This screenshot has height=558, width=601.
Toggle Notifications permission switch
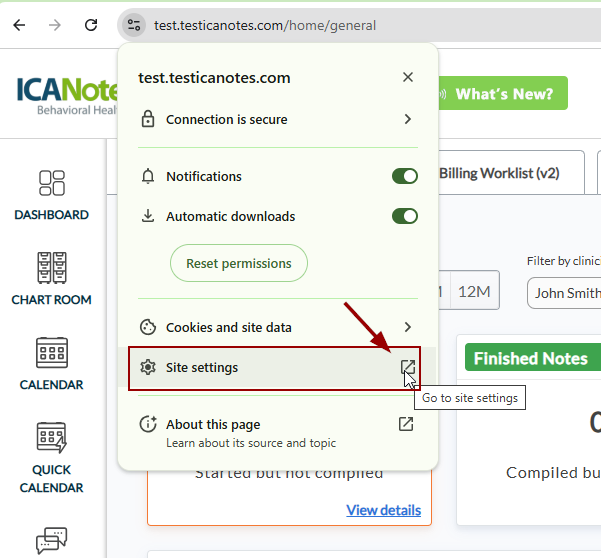pyautogui.click(x=405, y=176)
